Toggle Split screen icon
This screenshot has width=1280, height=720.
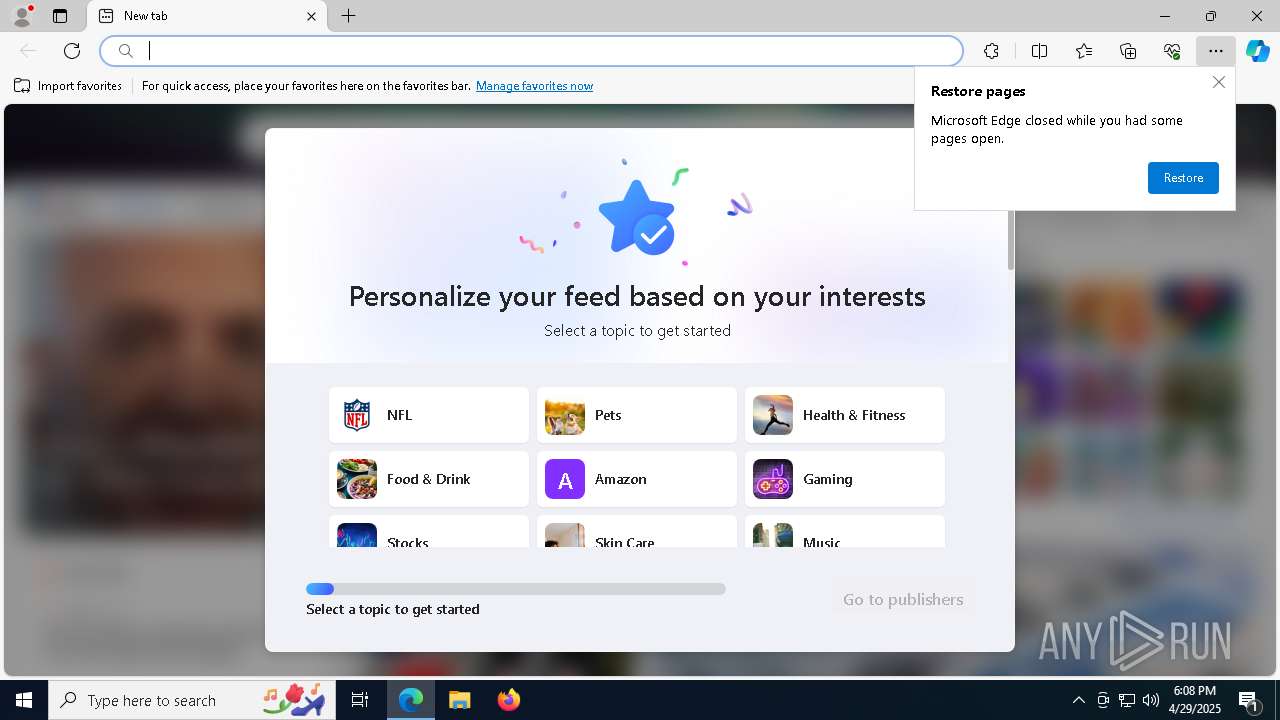[1039, 51]
